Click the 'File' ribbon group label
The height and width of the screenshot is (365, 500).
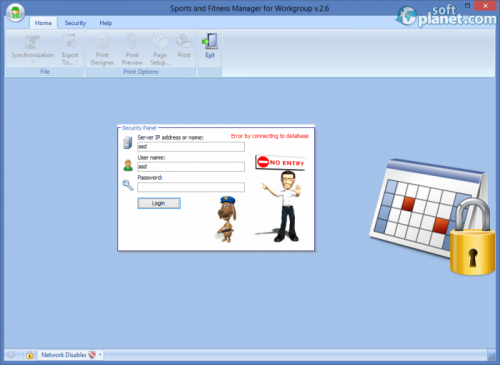45,72
